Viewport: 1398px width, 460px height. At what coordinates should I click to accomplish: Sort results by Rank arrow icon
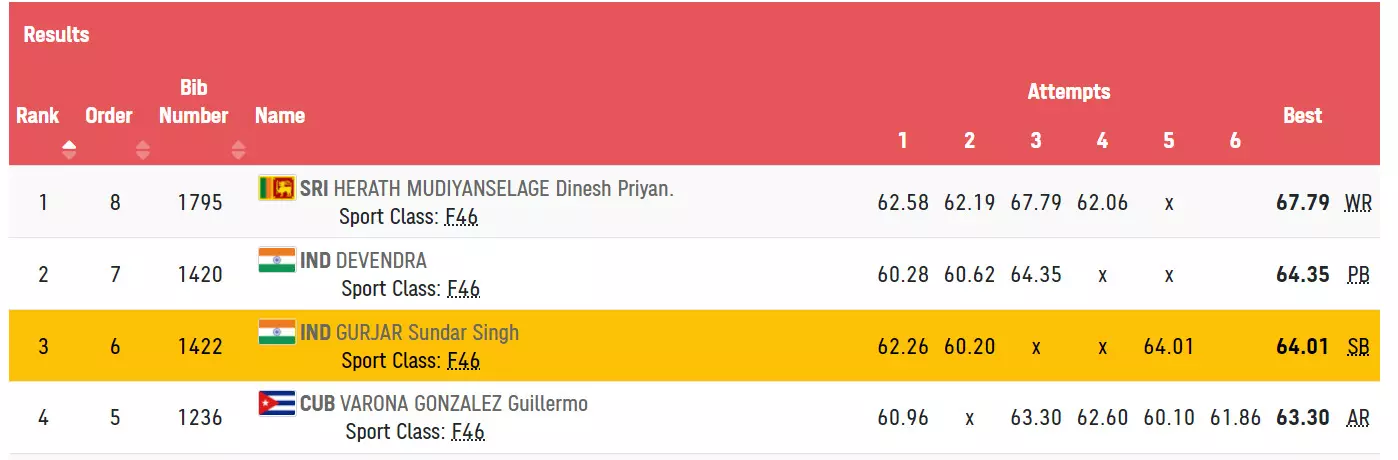click(x=68, y=150)
